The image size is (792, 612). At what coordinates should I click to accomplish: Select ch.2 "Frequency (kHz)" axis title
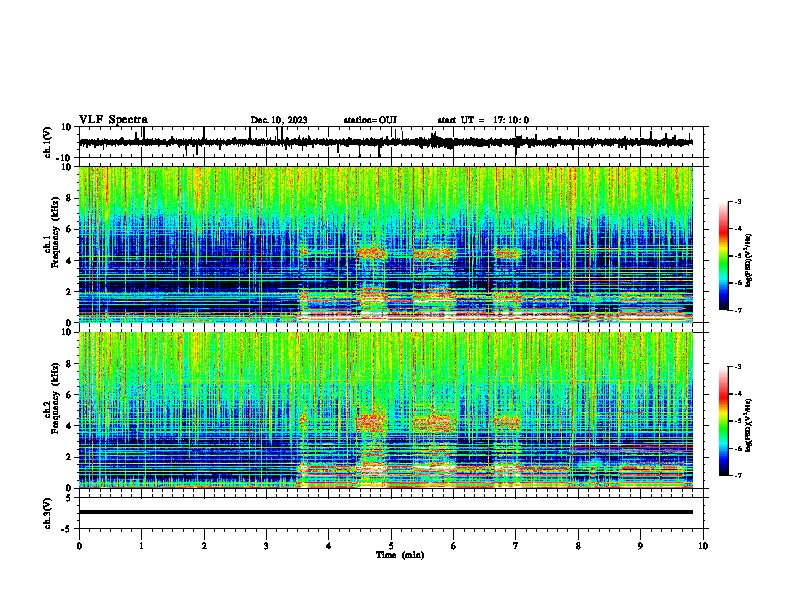tap(55, 398)
